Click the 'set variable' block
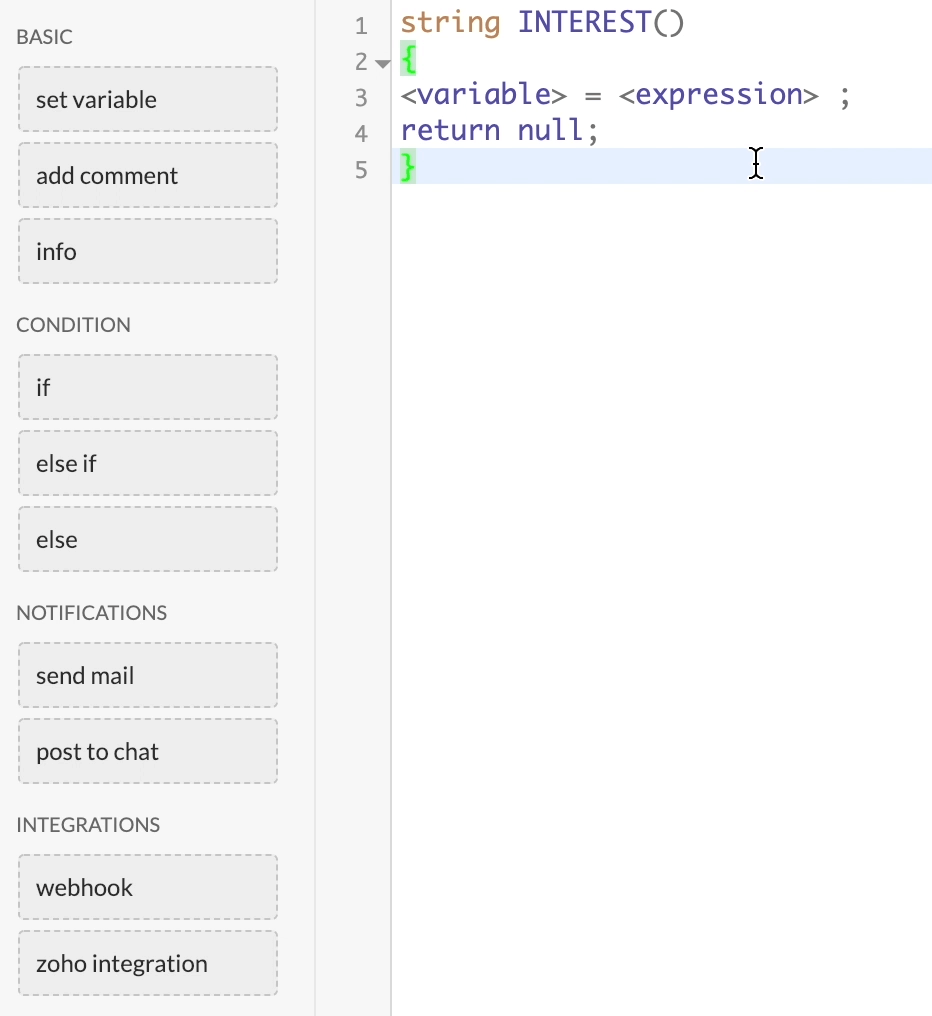 (147, 100)
